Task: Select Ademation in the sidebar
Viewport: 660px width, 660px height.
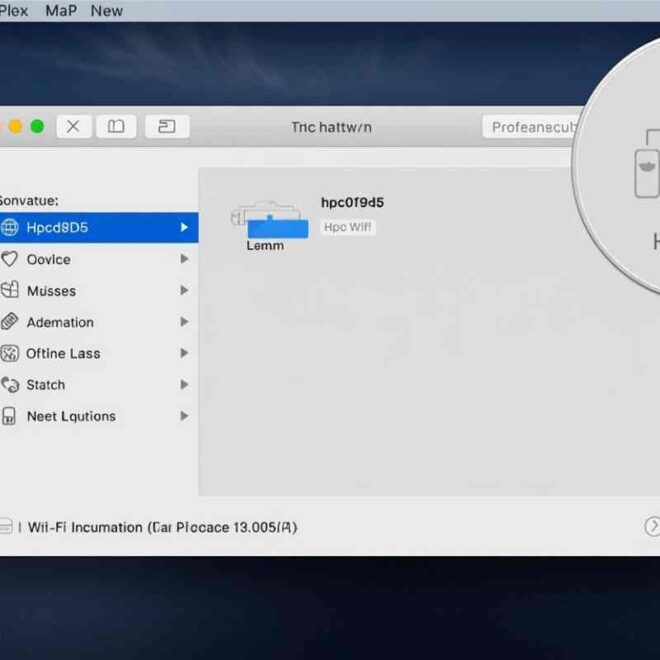Action: pos(99,322)
